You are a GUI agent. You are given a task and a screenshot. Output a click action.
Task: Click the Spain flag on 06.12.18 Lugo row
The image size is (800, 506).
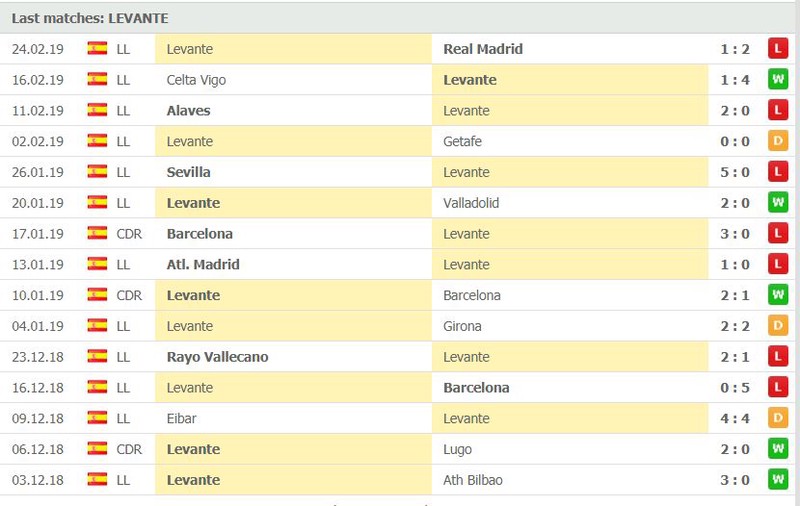[x=97, y=449]
